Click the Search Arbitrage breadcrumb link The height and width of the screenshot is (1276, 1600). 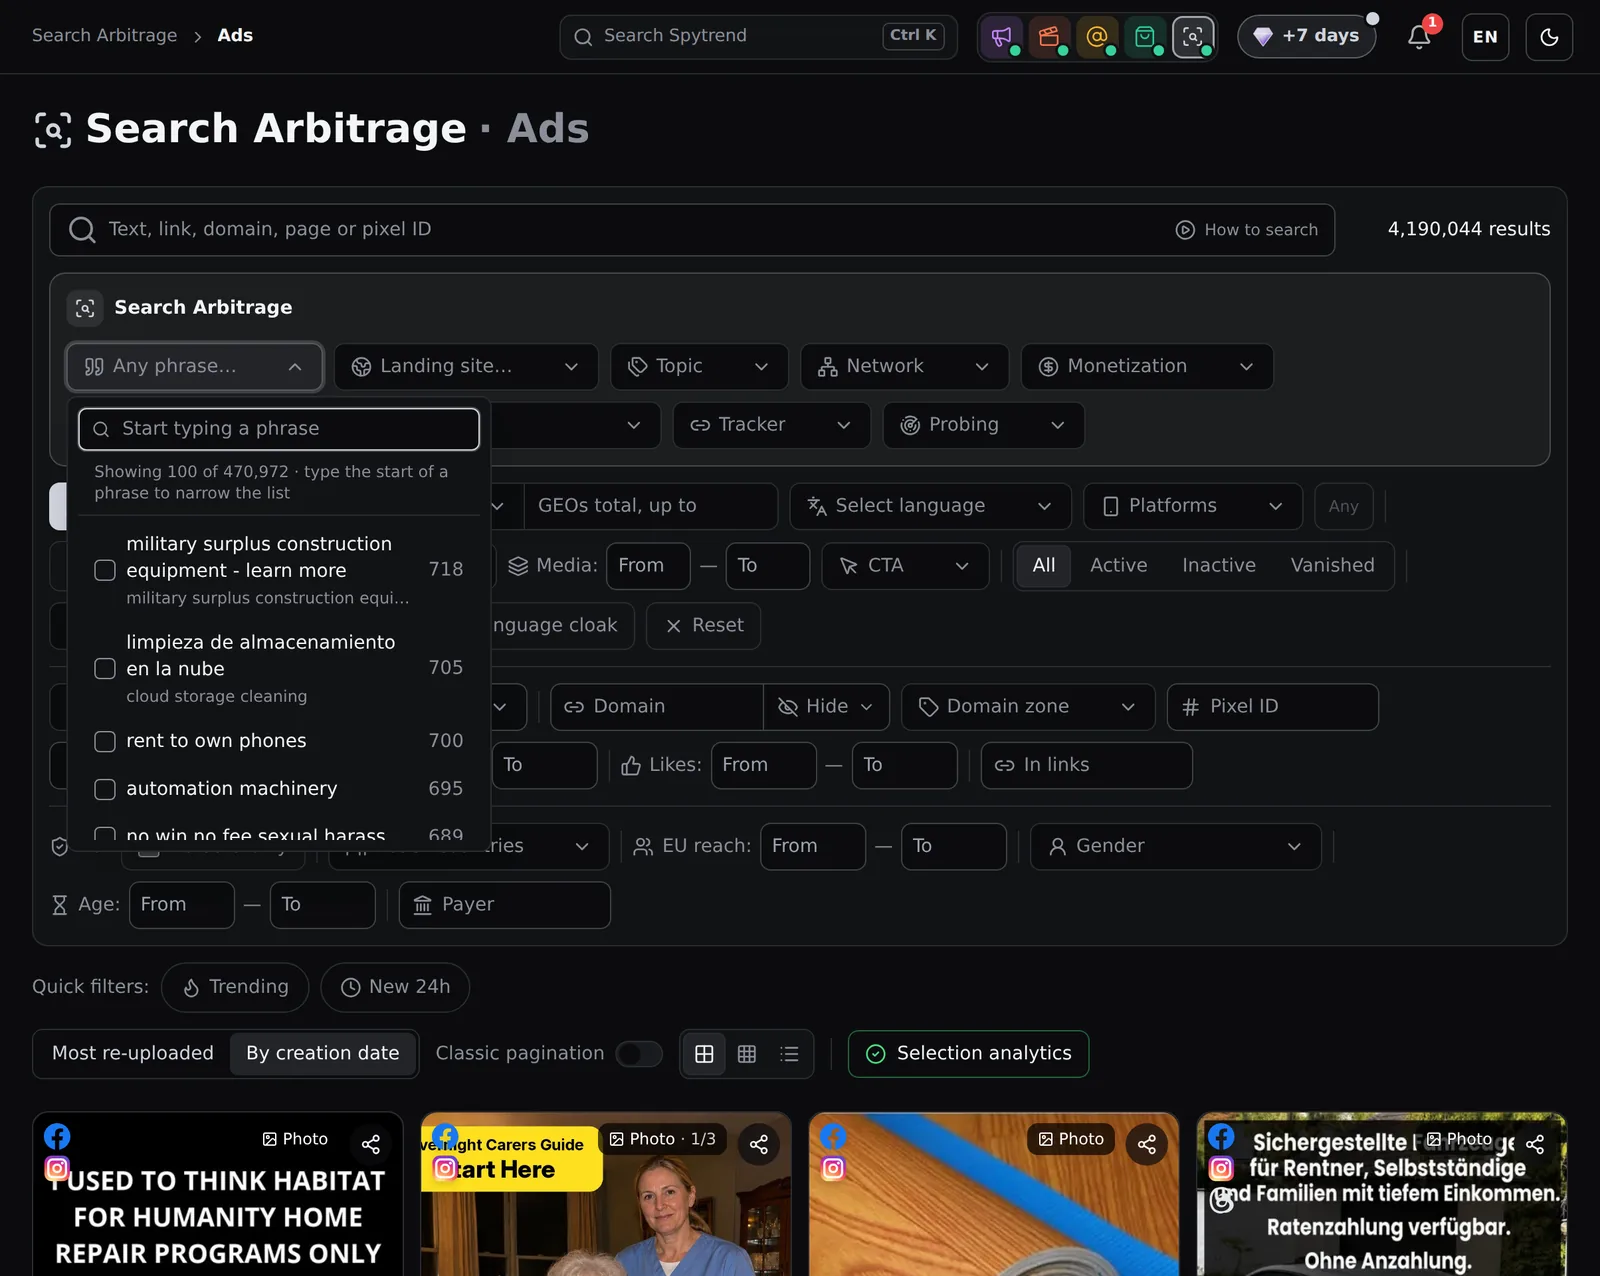coord(104,36)
